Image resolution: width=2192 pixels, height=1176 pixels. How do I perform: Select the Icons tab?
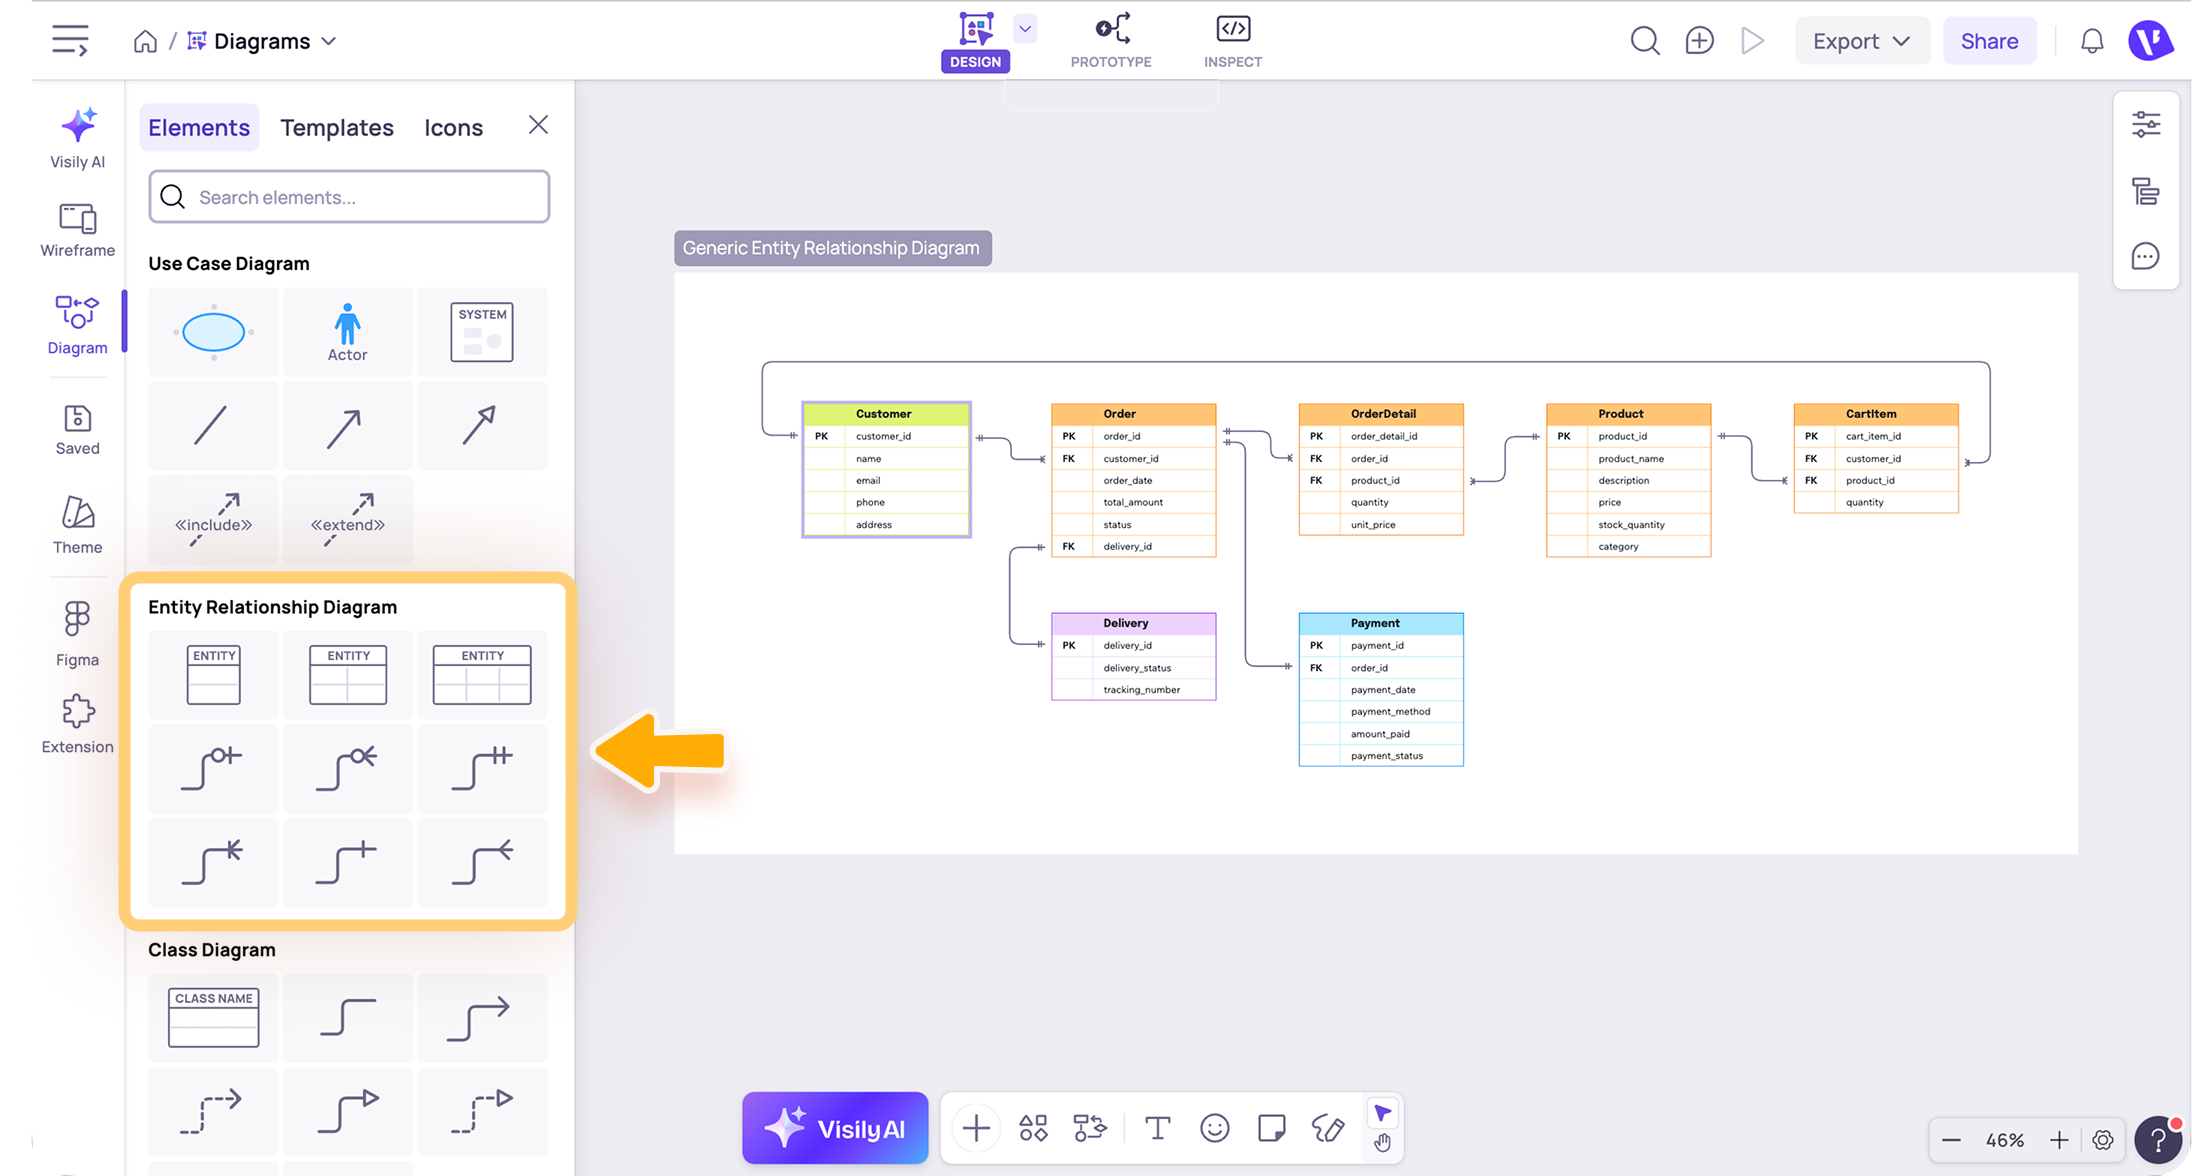click(x=453, y=127)
